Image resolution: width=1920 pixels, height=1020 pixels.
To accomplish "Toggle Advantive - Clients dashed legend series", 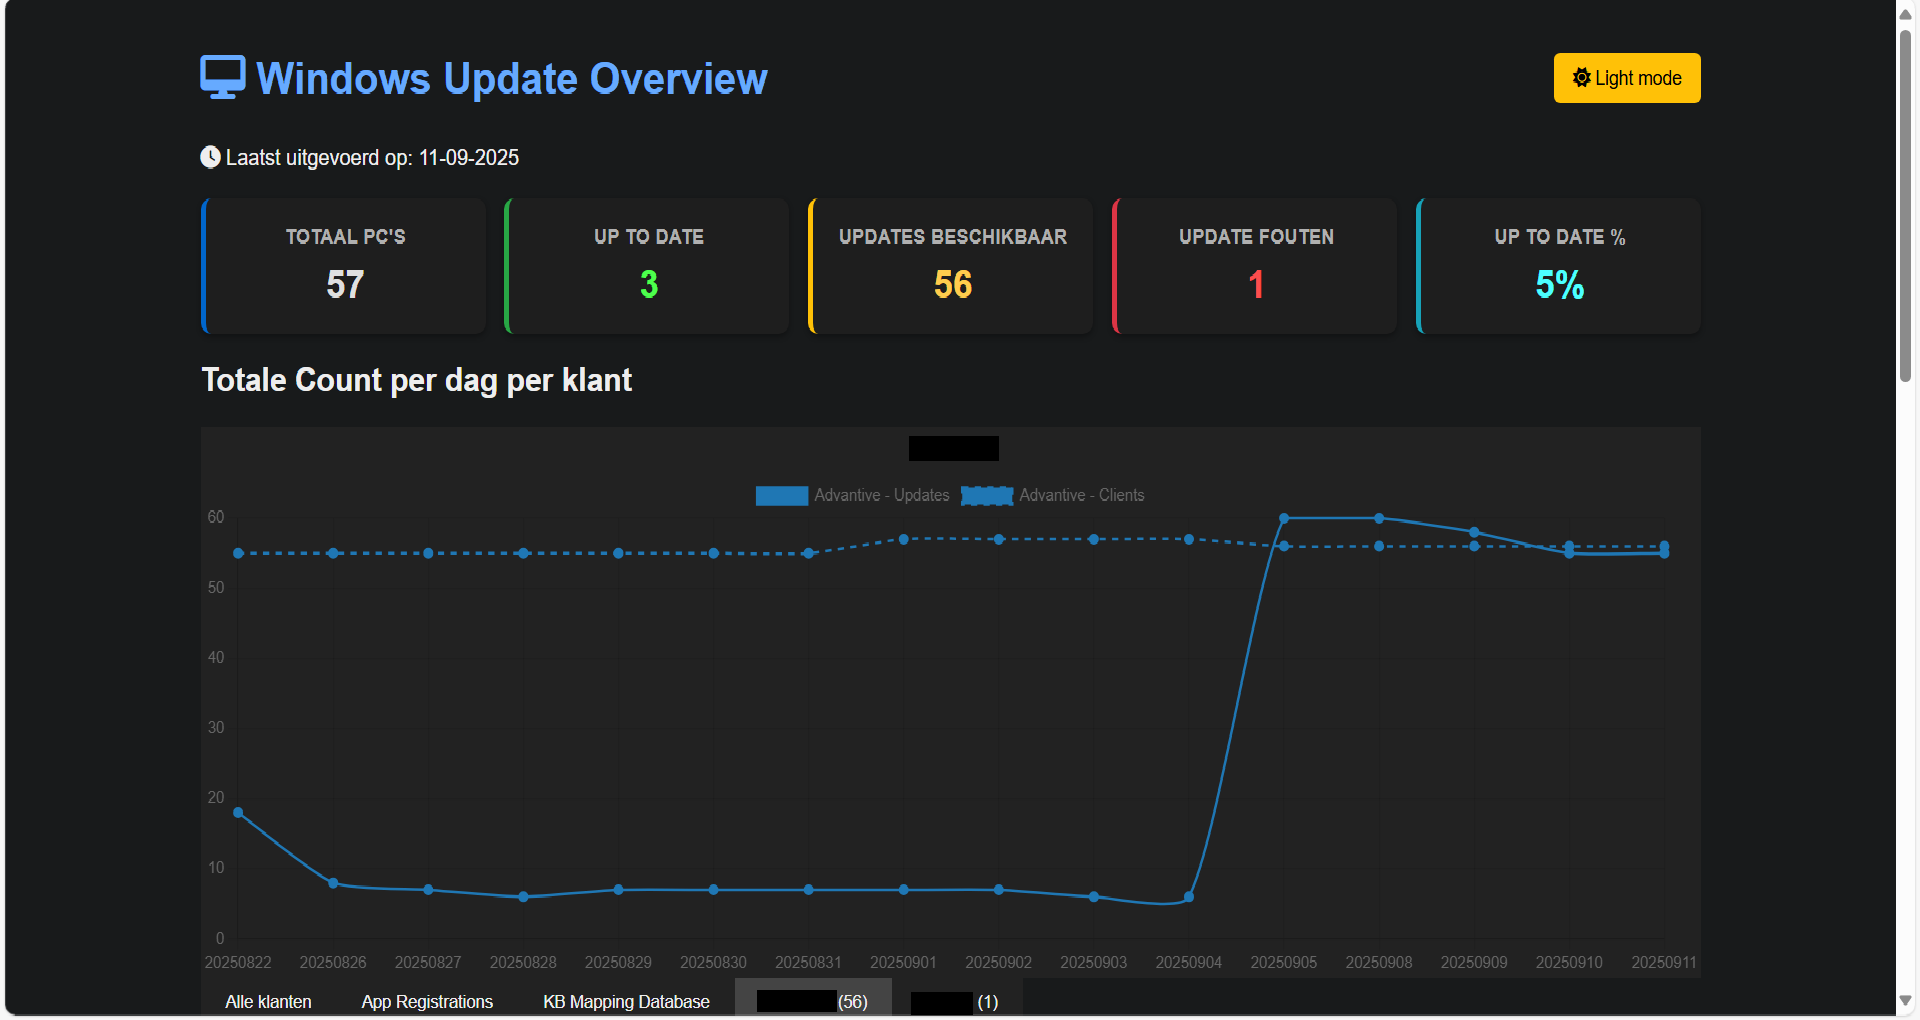I will [1052, 495].
